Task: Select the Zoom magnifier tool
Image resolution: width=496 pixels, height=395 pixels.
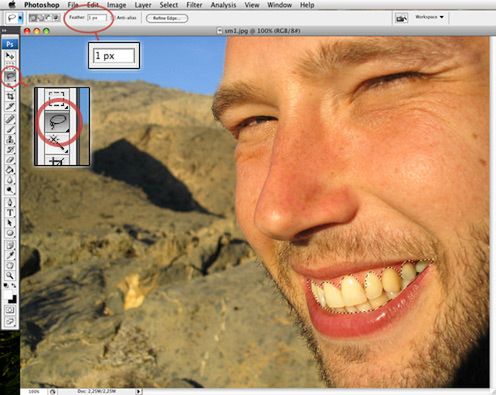Action: click(x=10, y=276)
